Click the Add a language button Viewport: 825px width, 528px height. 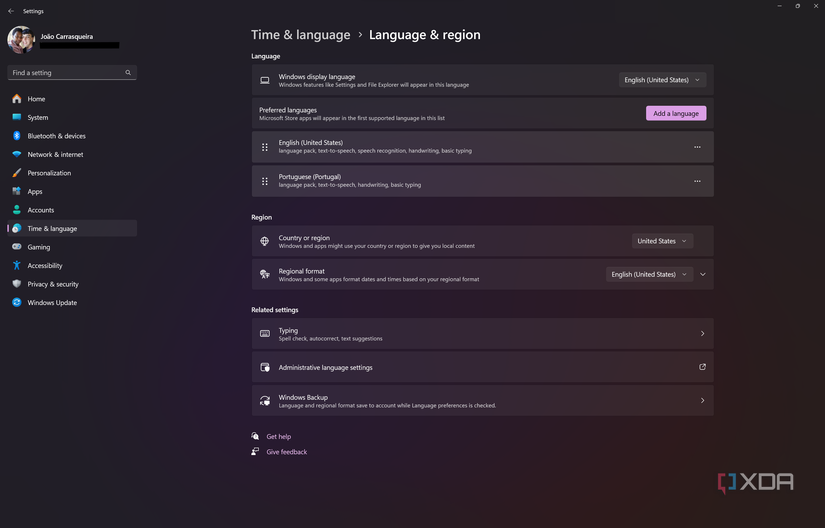click(x=676, y=113)
